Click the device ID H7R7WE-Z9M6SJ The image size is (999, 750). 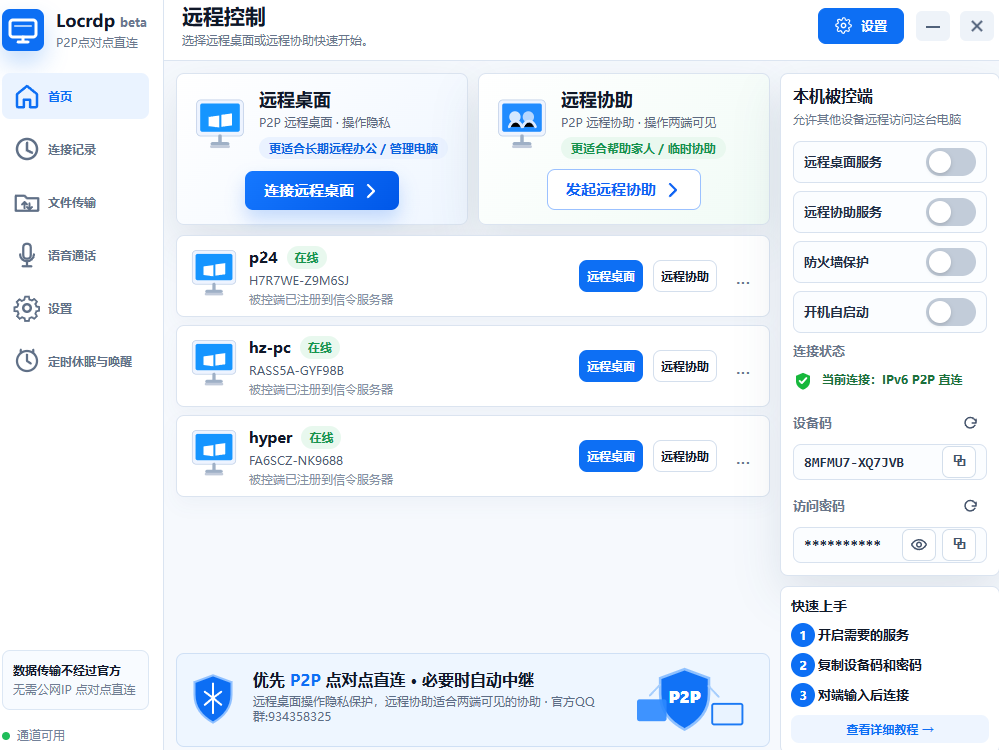click(299, 280)
